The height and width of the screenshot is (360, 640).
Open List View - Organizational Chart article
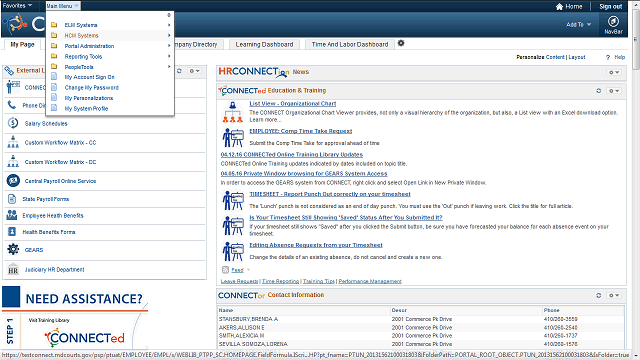(293, 104)
